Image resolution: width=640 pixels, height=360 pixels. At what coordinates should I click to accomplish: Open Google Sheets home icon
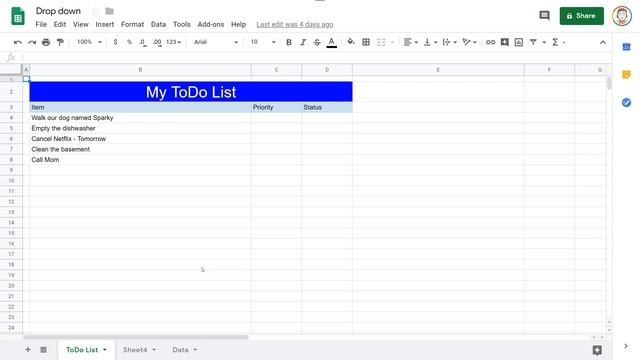click(x=18, y=16)
